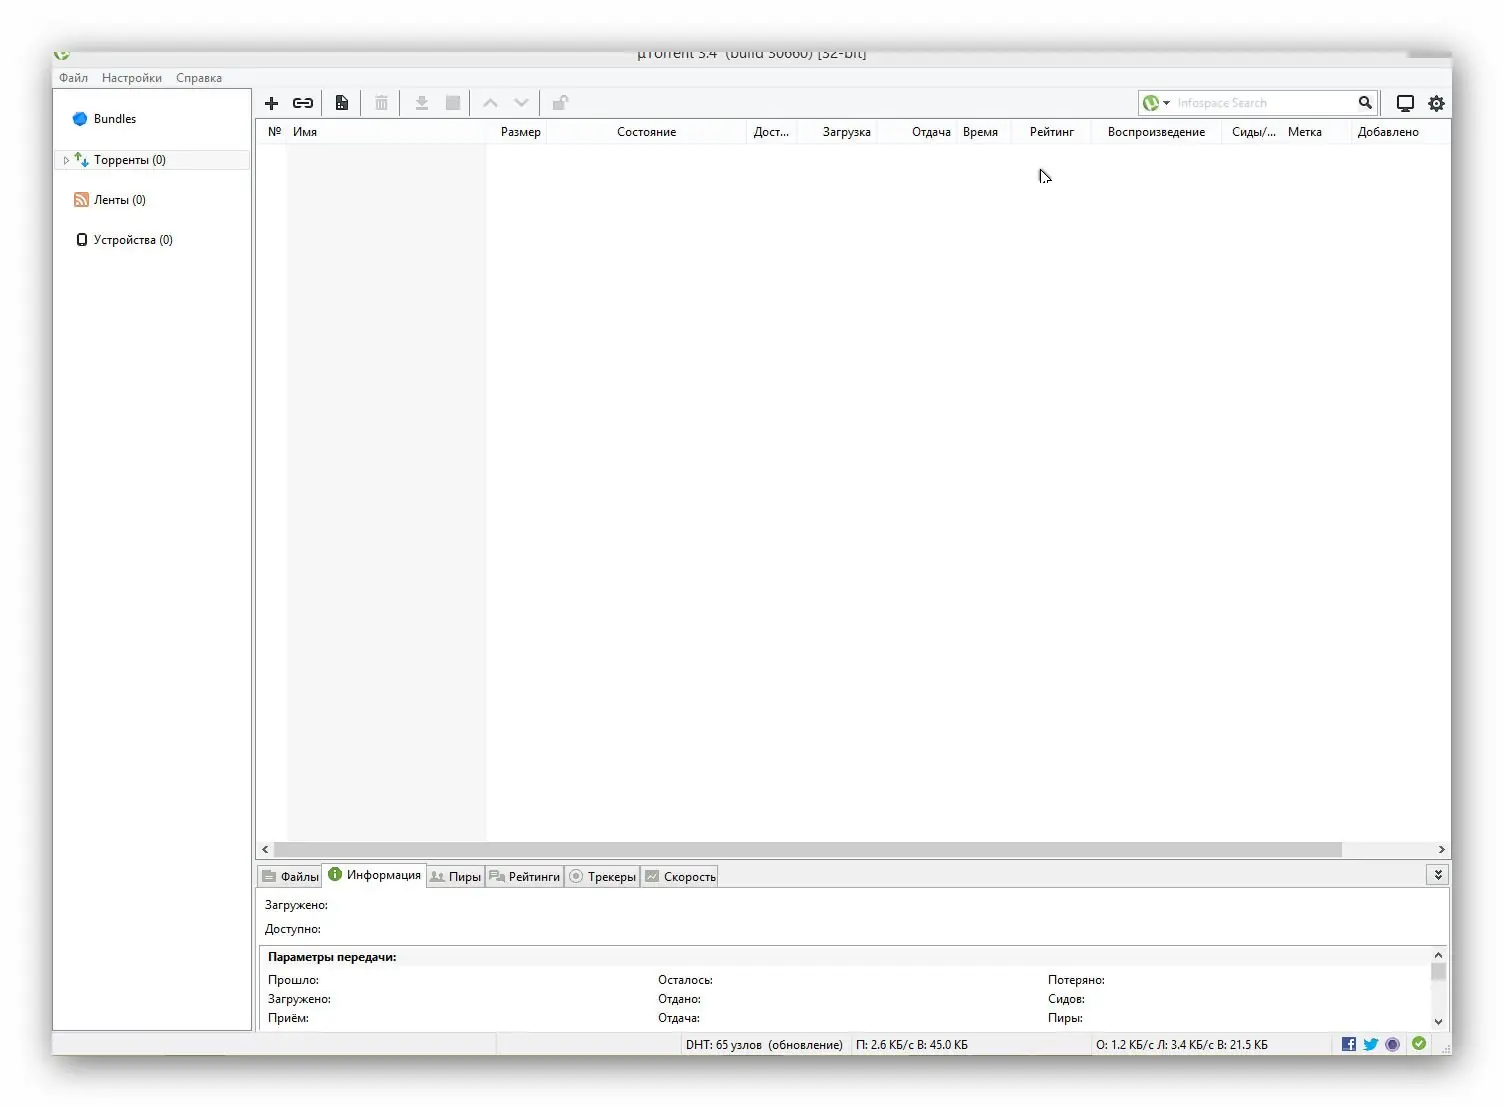Open the Справка menu
This screenshot has height=1108, width=1504.
point(199,78)
